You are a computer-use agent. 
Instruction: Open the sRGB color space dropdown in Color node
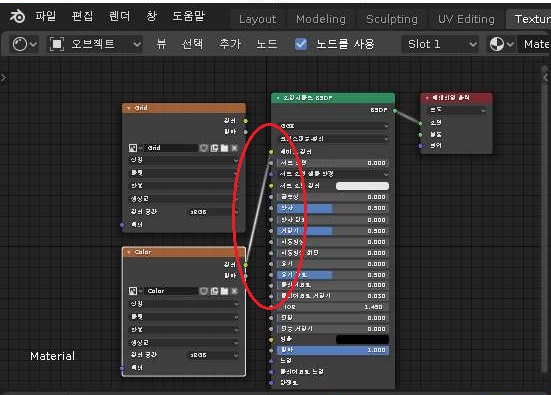212,355
